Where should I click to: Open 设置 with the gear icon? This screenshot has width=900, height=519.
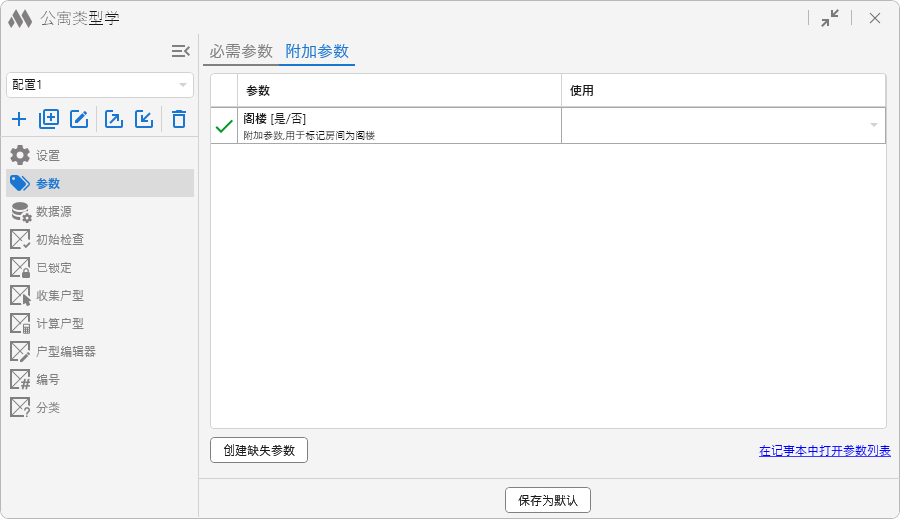click(x=20, y=156)
